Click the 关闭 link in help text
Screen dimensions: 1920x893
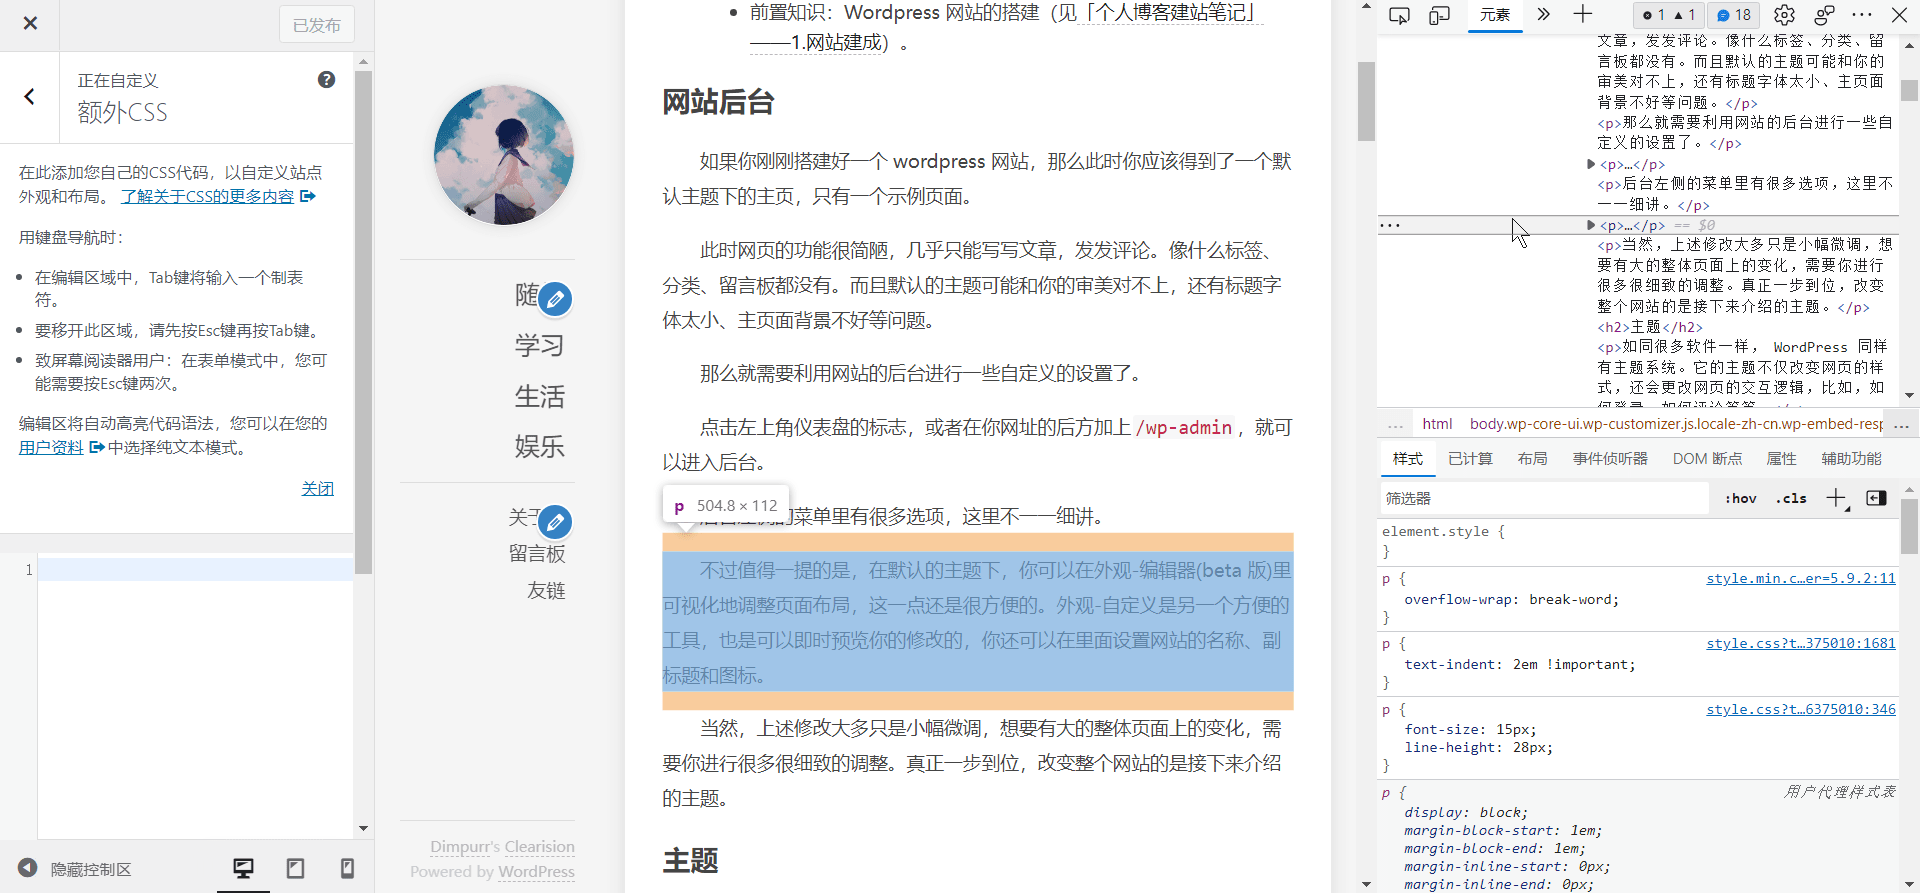click(x=318, y=488)
